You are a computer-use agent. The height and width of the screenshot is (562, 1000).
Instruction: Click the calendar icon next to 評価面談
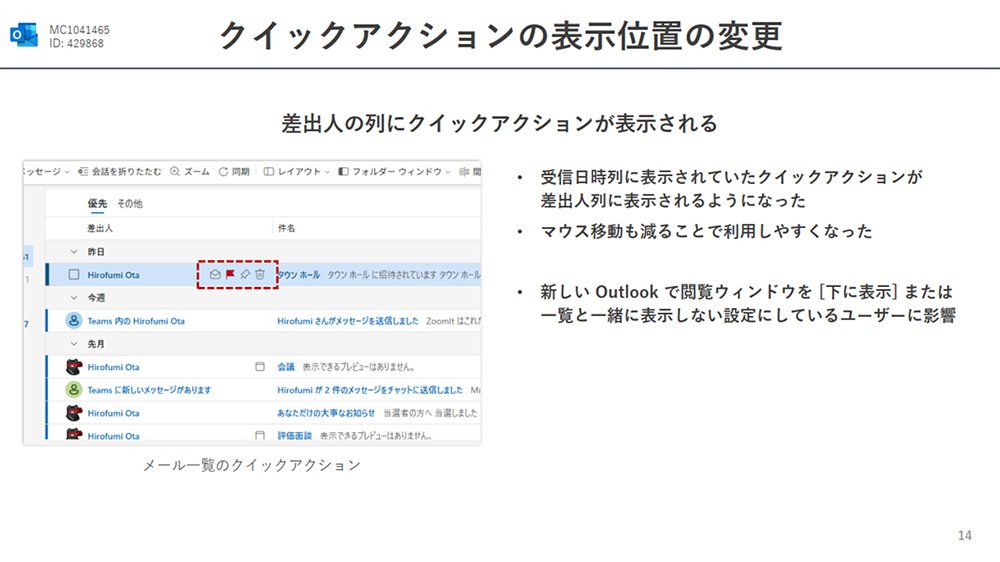coord(260,435)
